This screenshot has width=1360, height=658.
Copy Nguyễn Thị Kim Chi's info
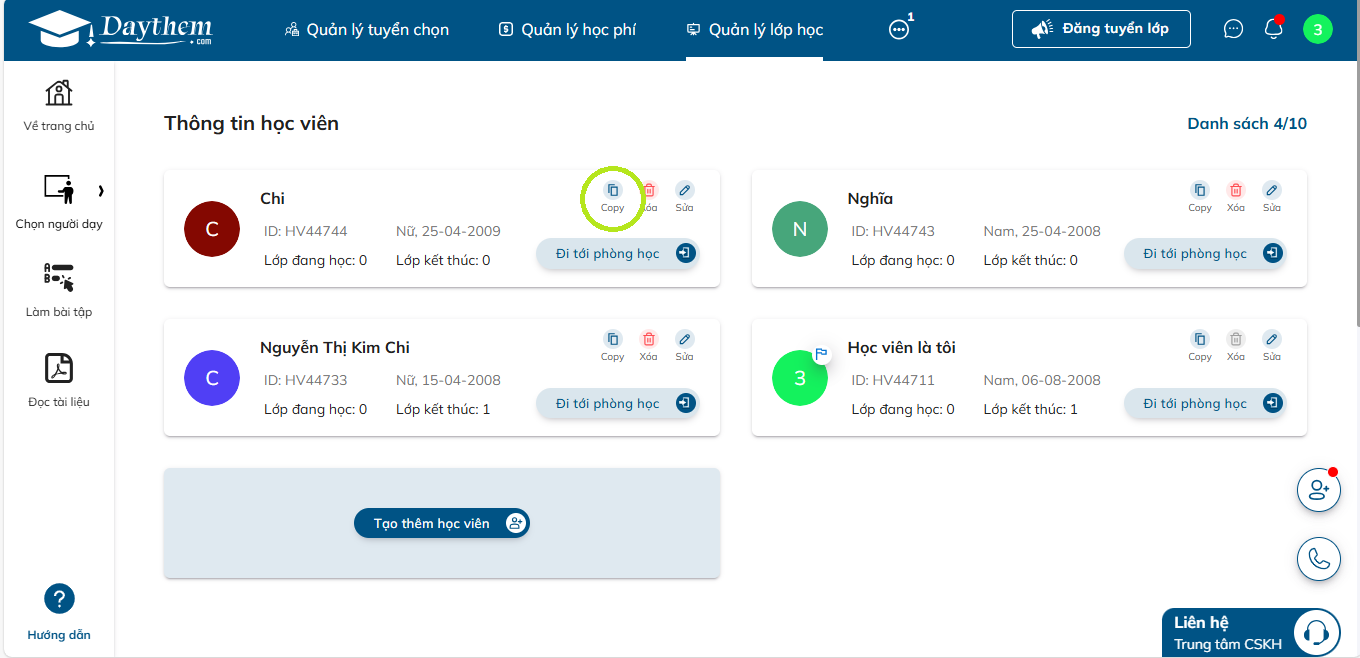pos(612,345)
